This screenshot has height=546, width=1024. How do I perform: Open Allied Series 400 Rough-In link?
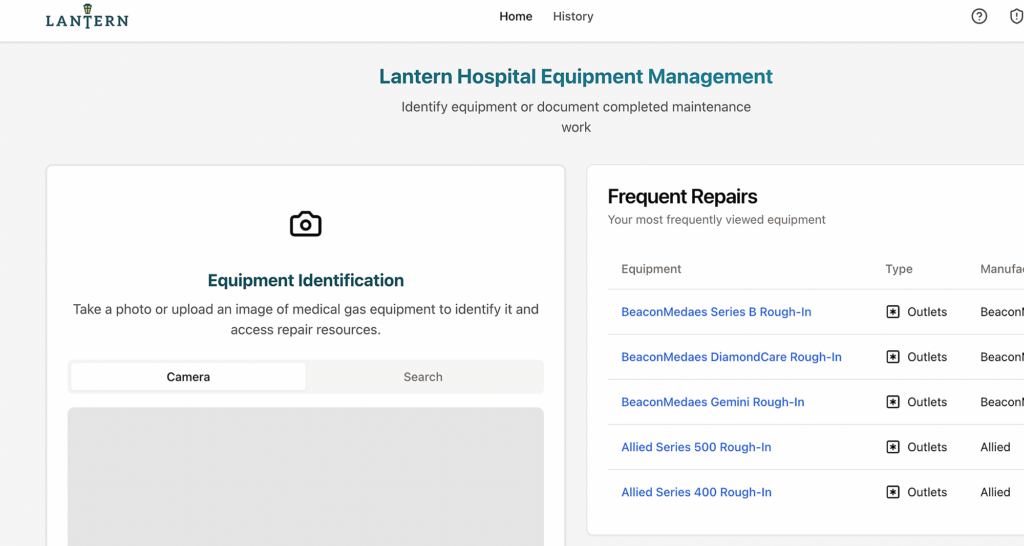tap(696, 492)
